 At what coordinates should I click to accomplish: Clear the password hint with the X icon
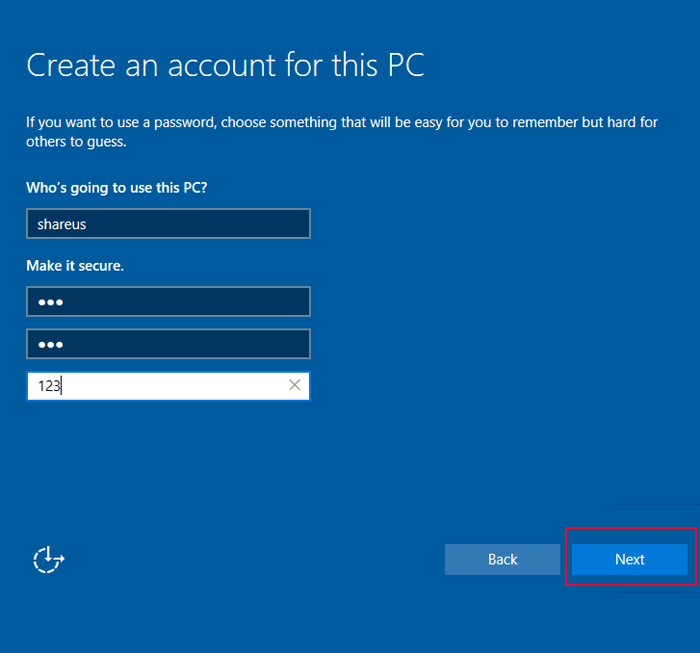[295, 385]
